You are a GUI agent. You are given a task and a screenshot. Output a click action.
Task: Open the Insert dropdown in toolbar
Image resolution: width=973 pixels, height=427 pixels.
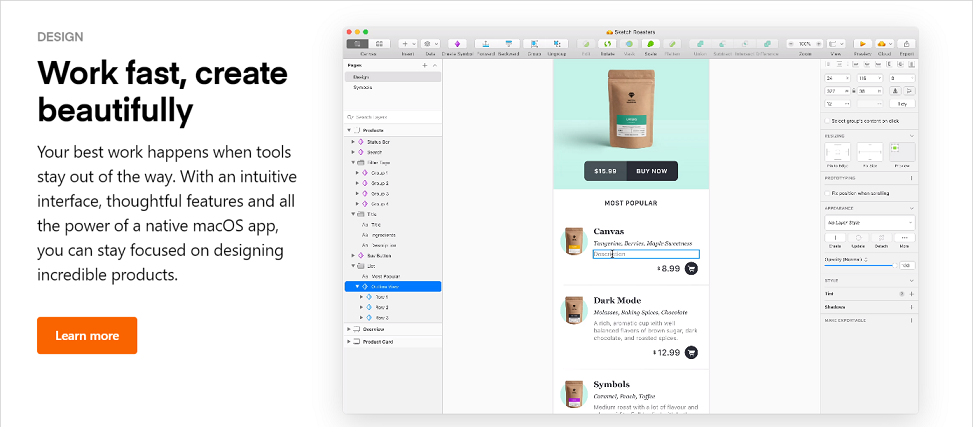[408, 44]
